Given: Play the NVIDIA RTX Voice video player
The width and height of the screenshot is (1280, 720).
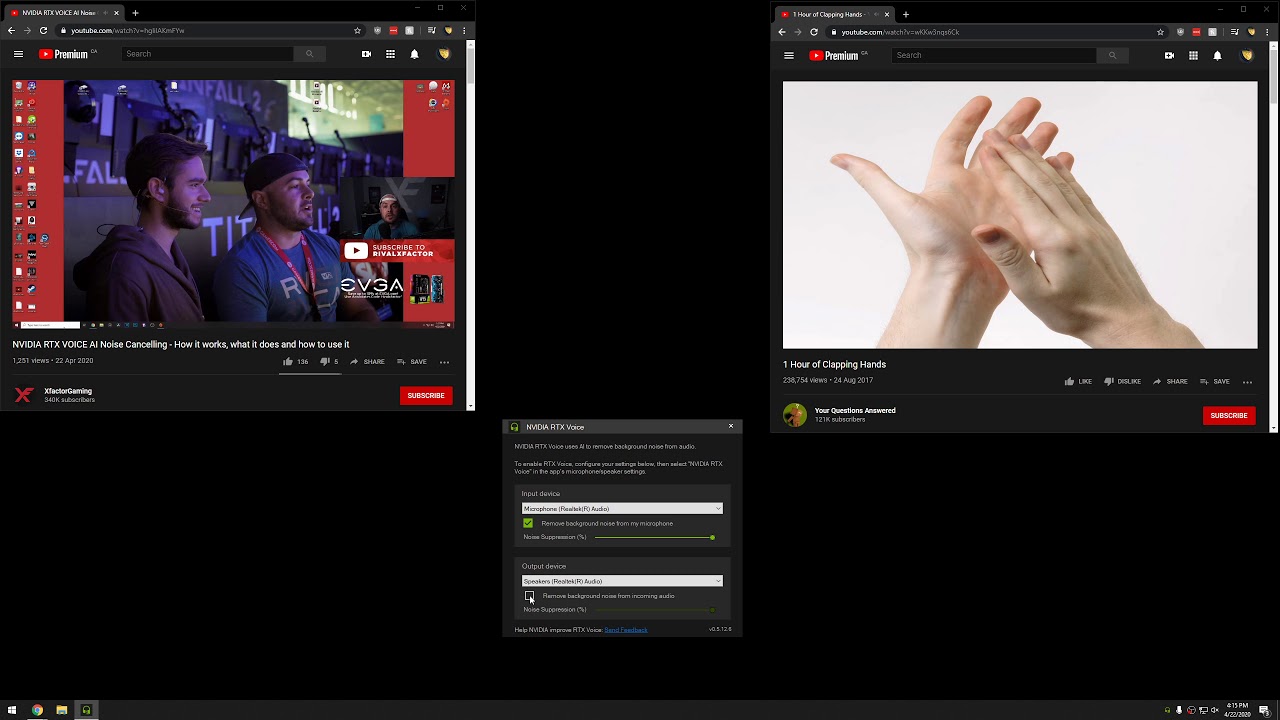Looking at the screenshot, I should pos(233,205).
